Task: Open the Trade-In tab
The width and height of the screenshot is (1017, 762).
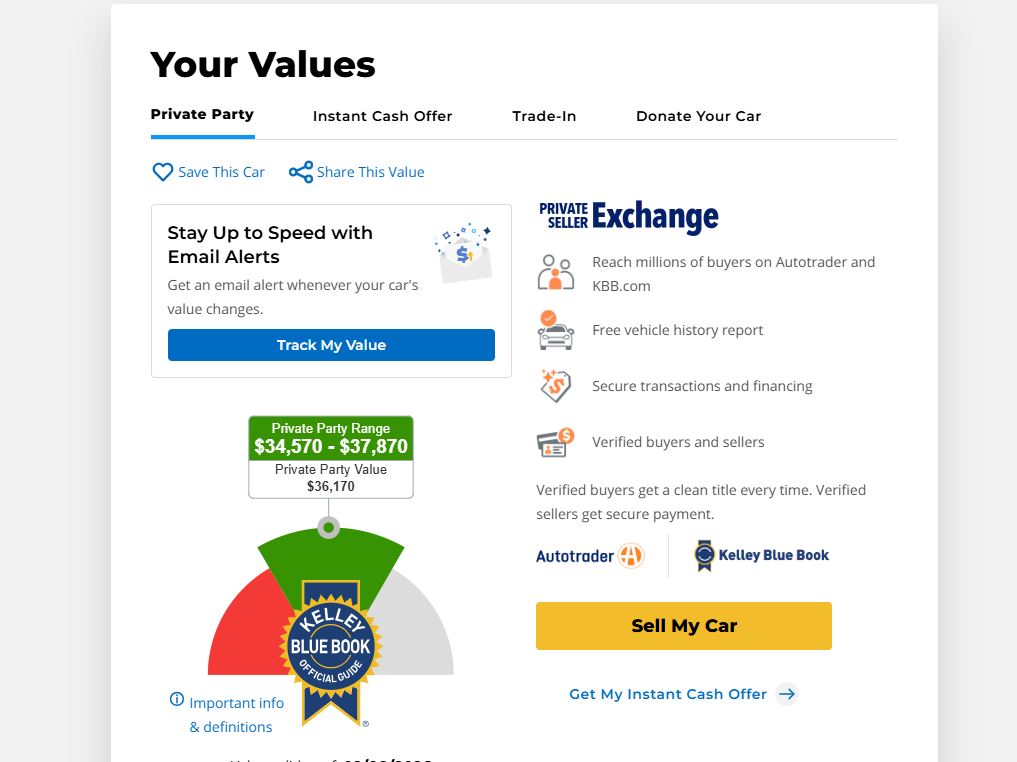Action: (544, 116)
